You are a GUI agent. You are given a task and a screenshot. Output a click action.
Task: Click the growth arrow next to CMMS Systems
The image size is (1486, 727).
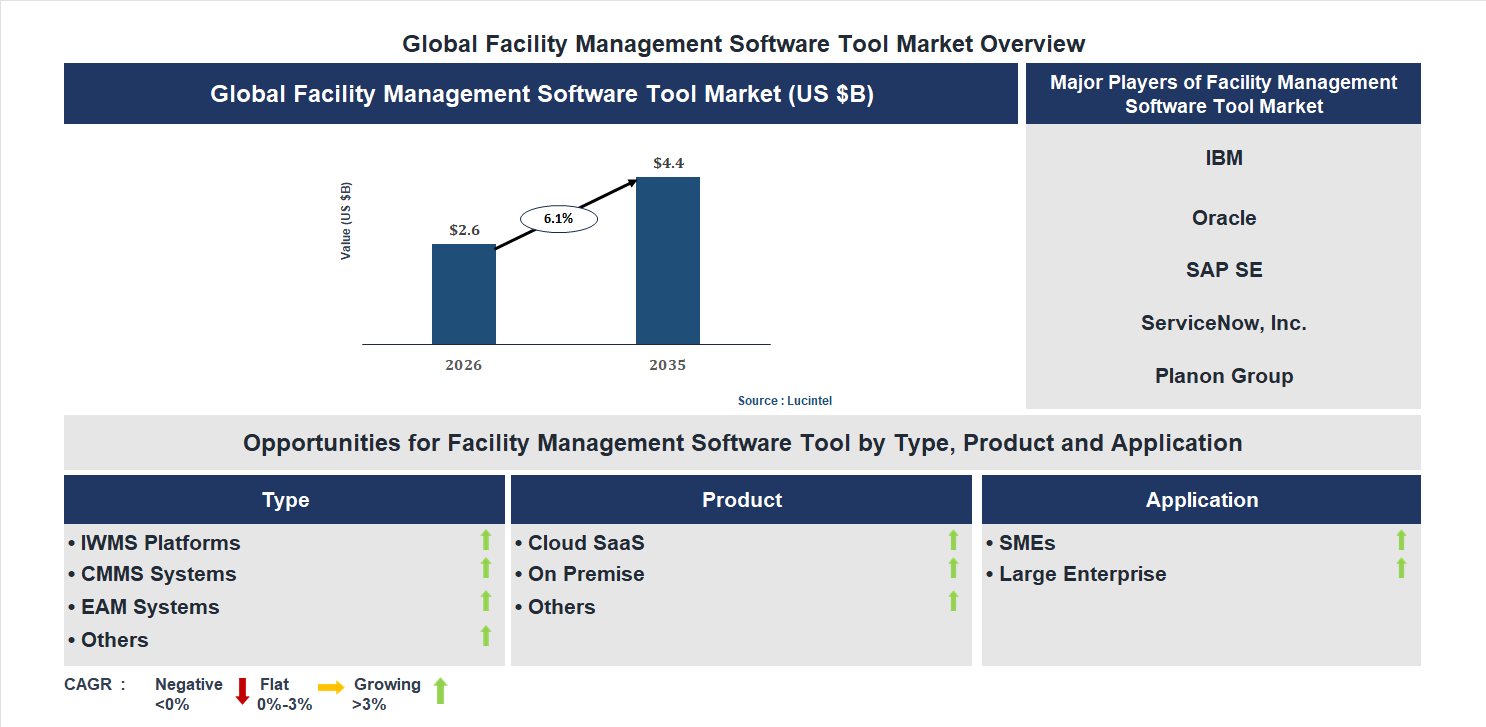[485, 569]
